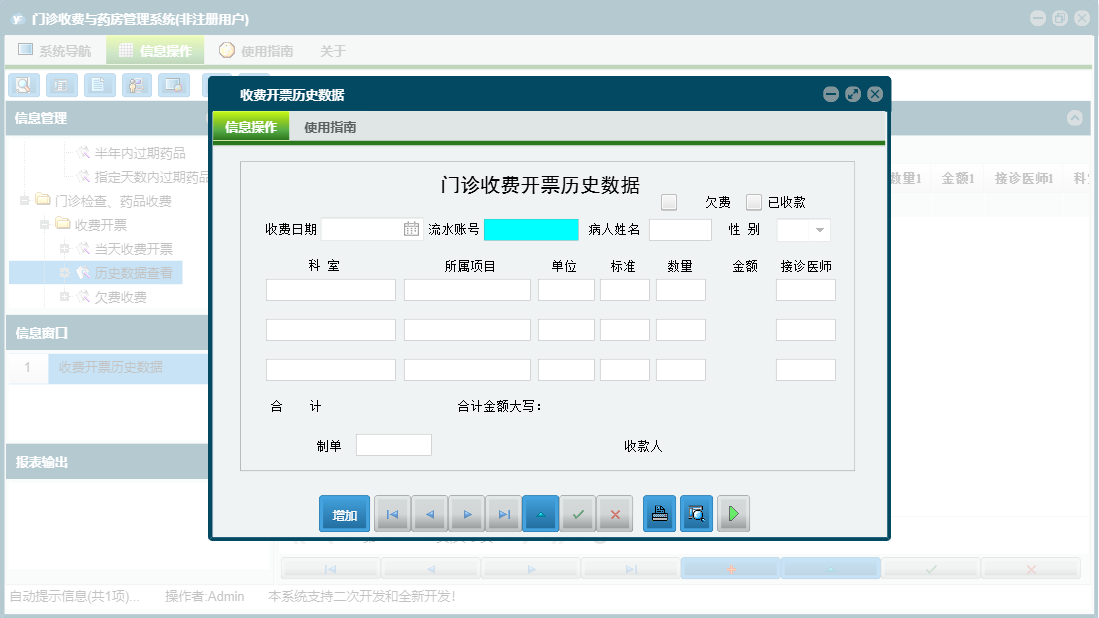Go to next record in dialog toolbar
The image size is (1099, 618).
[x=467, y=514]
